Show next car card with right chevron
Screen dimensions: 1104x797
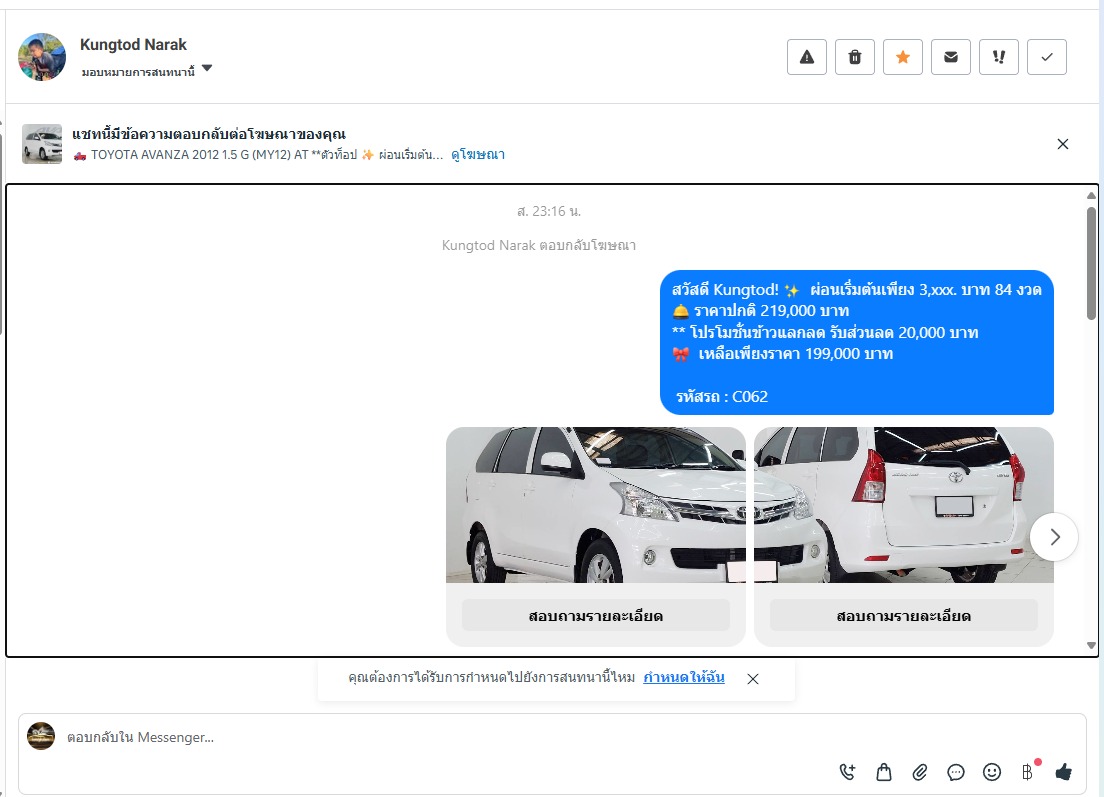pos(1054,537)
